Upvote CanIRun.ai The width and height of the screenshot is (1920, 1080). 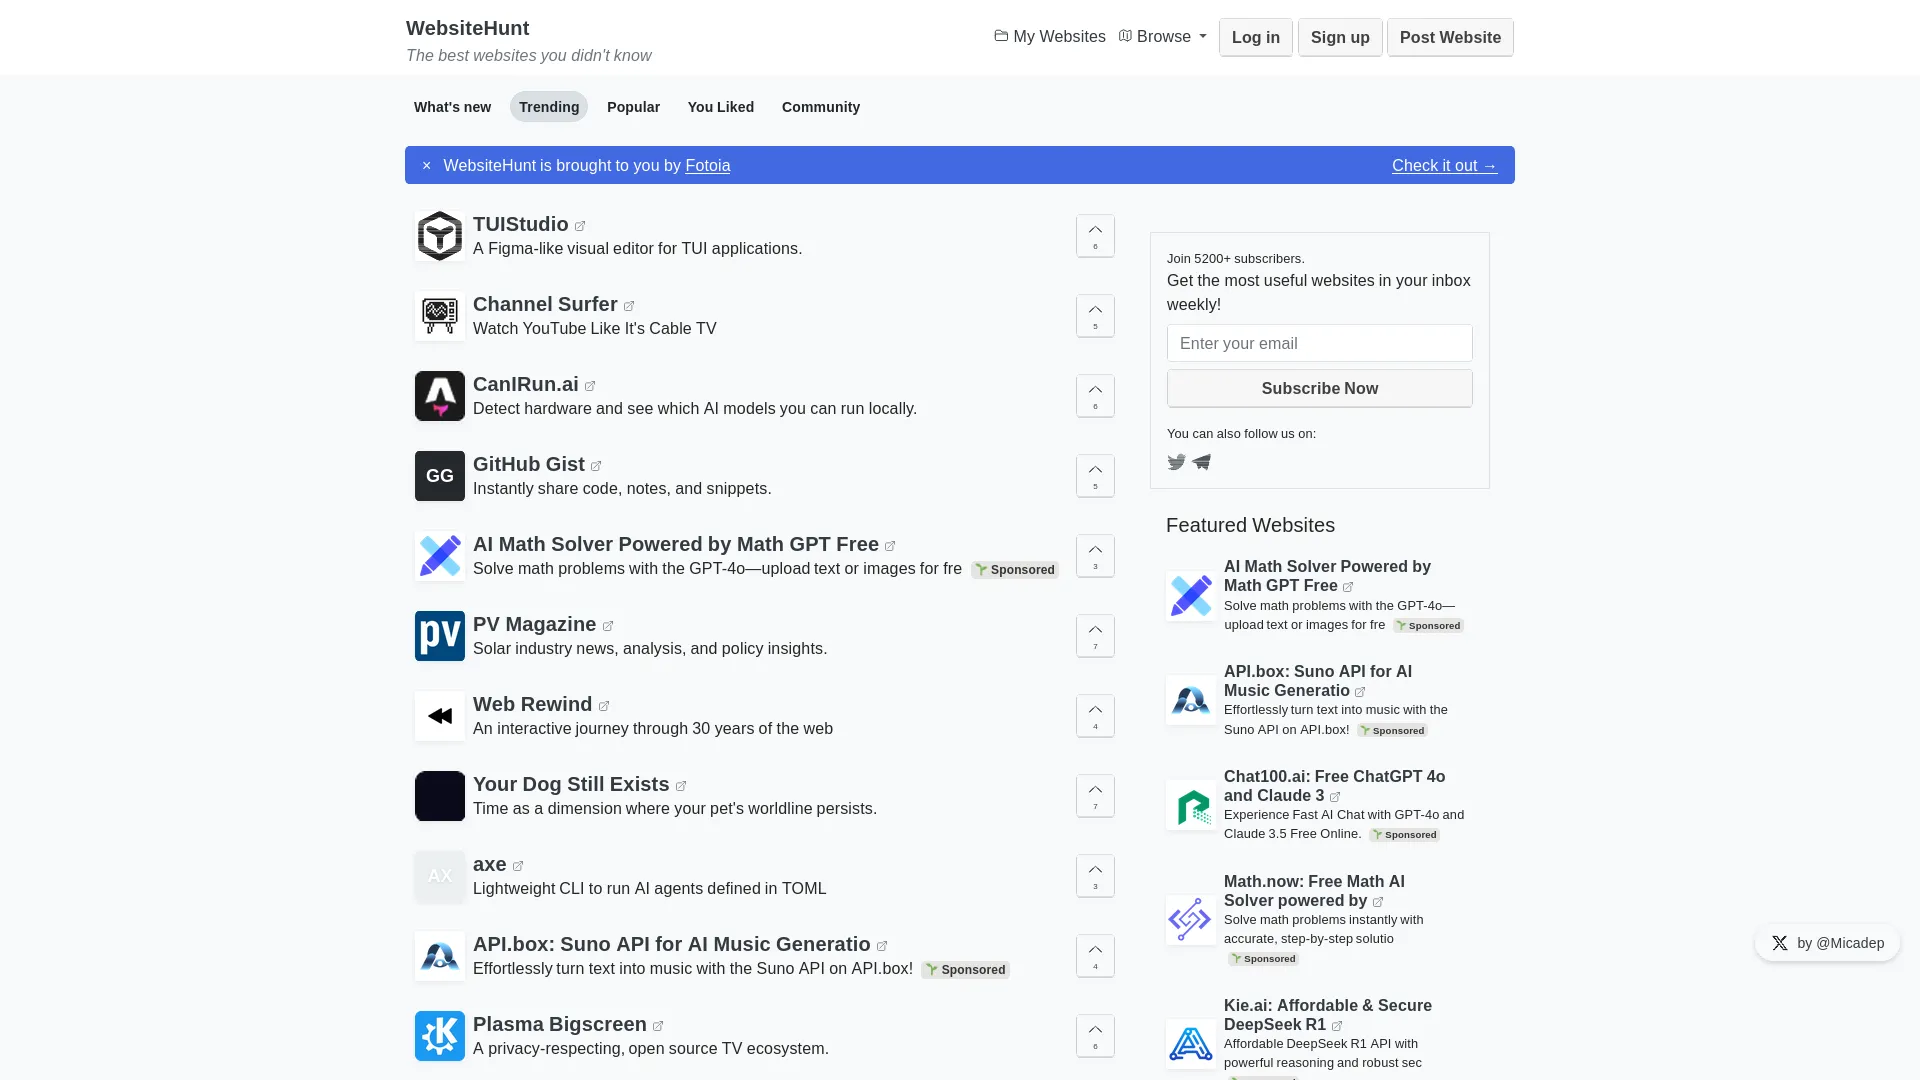pyautogui.click(x=1095, y=396)
